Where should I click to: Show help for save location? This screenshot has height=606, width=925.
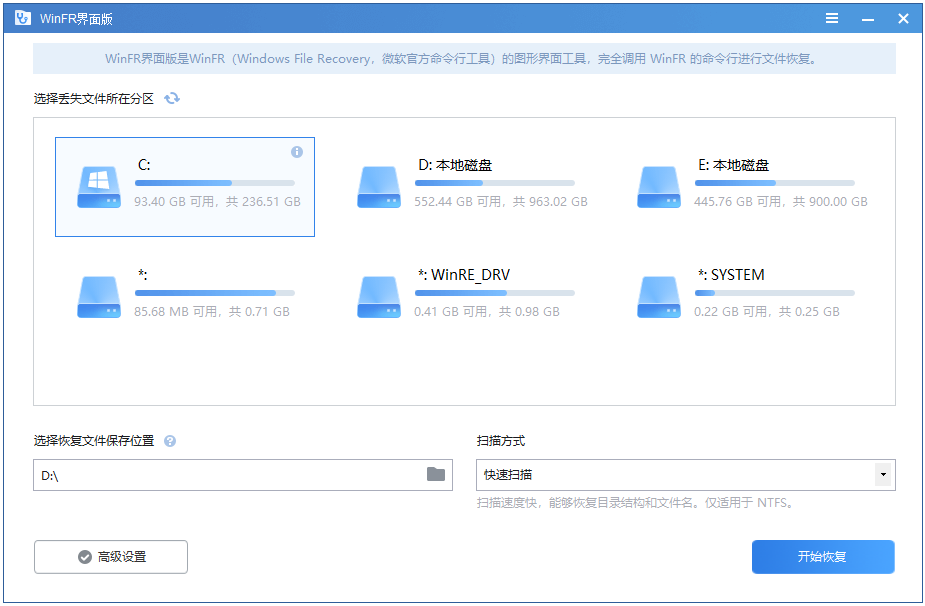click(170, 441)
